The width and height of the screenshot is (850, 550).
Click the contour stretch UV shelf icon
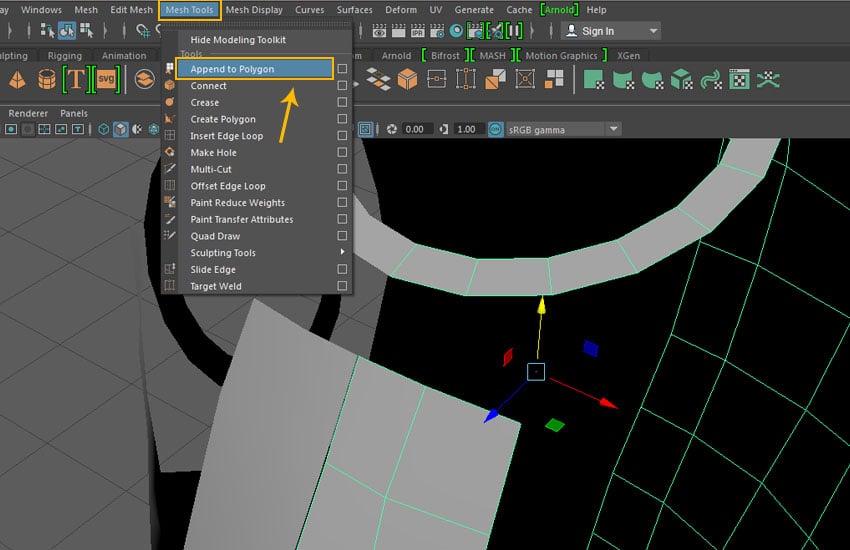711,80
